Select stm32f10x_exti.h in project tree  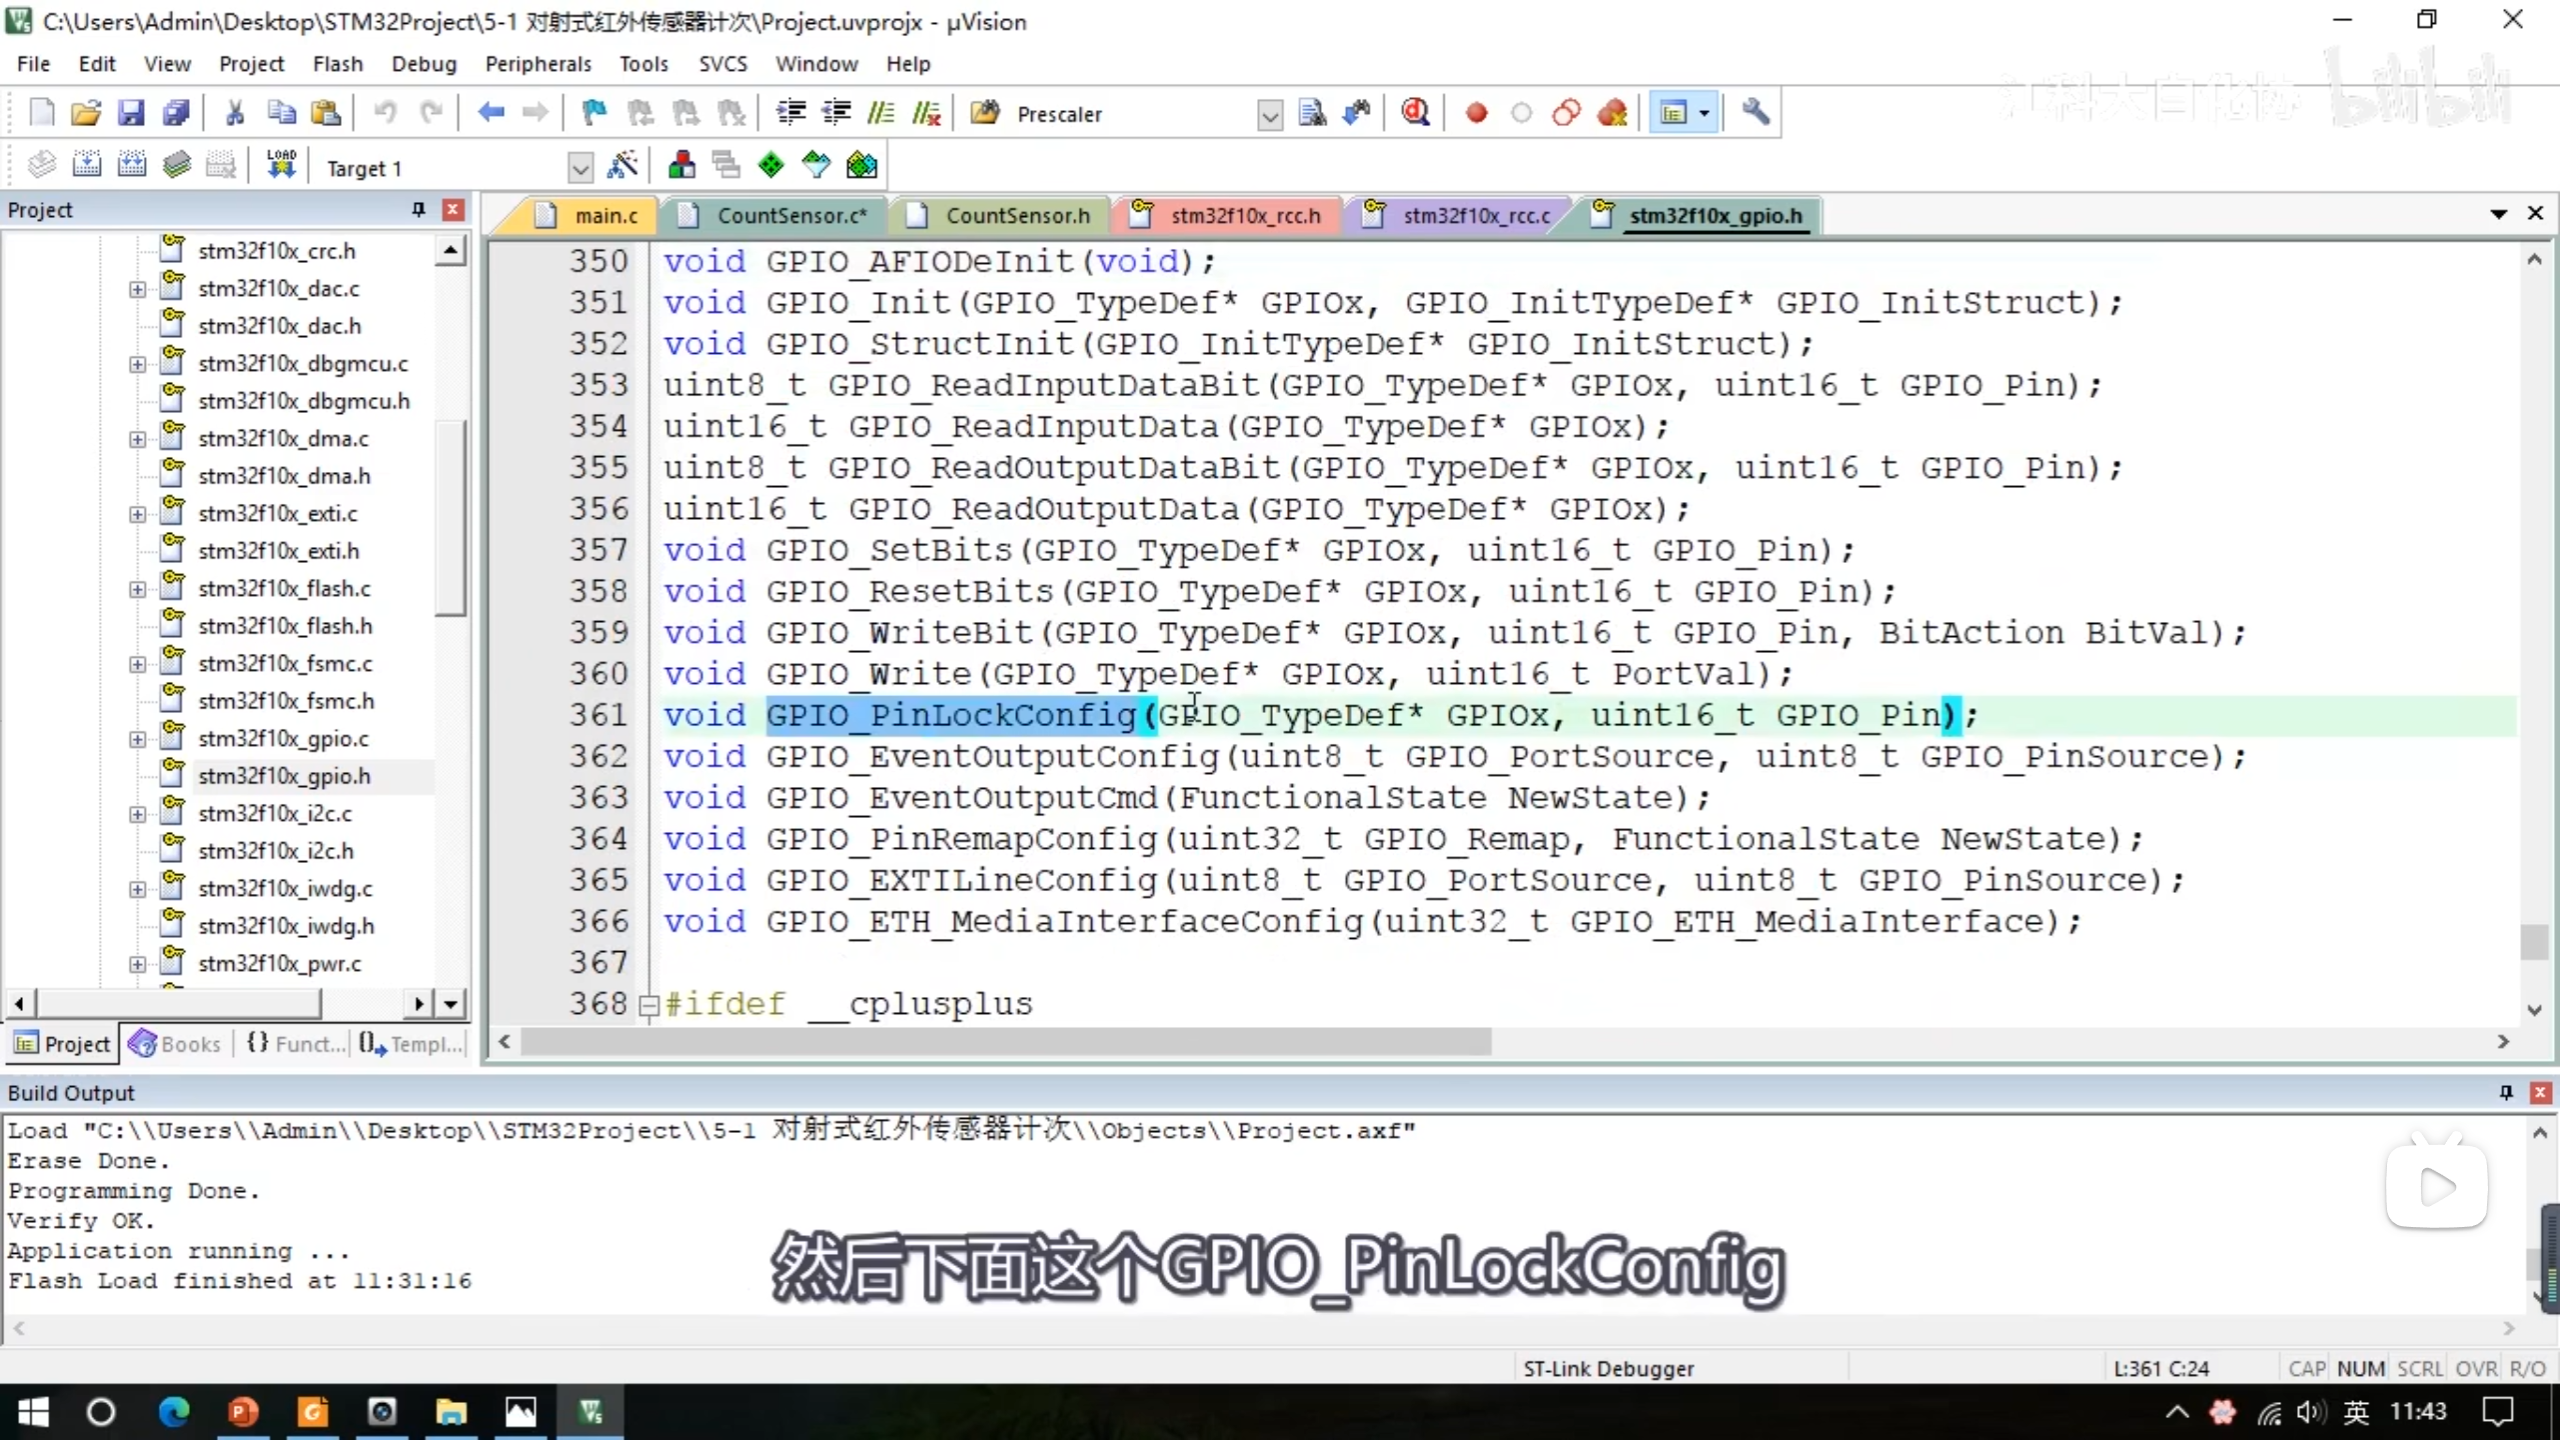pyautogui.click(x=278, y=551)
